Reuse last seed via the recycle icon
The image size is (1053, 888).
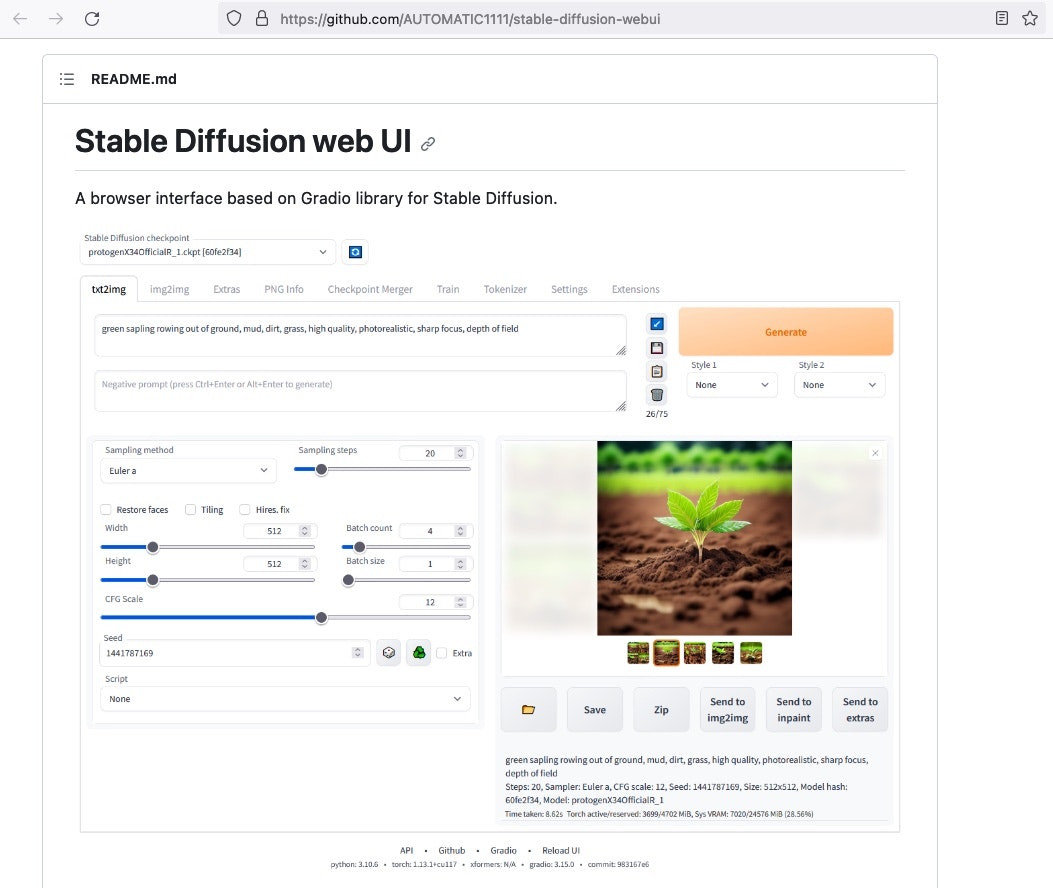click(419, 652)
